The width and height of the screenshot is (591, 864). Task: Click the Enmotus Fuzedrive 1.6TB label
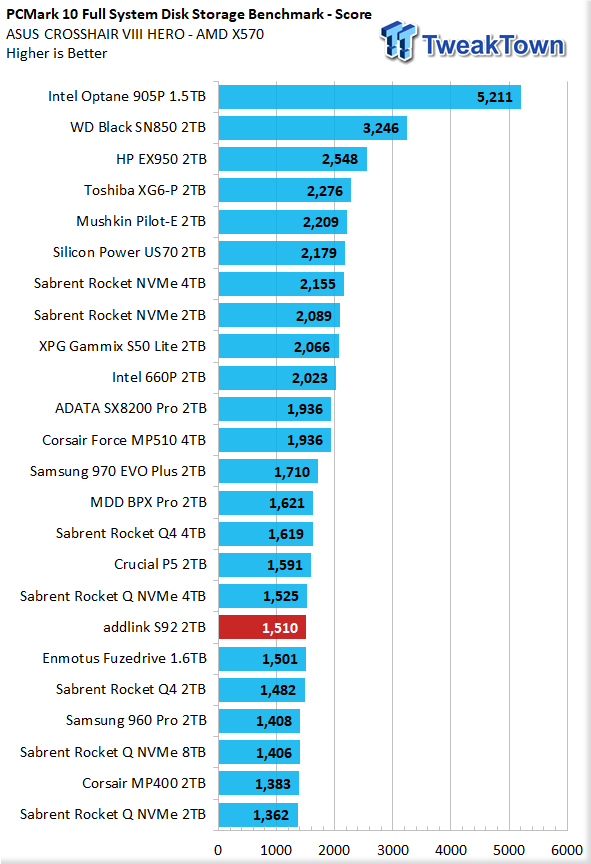tap(124, 658)
